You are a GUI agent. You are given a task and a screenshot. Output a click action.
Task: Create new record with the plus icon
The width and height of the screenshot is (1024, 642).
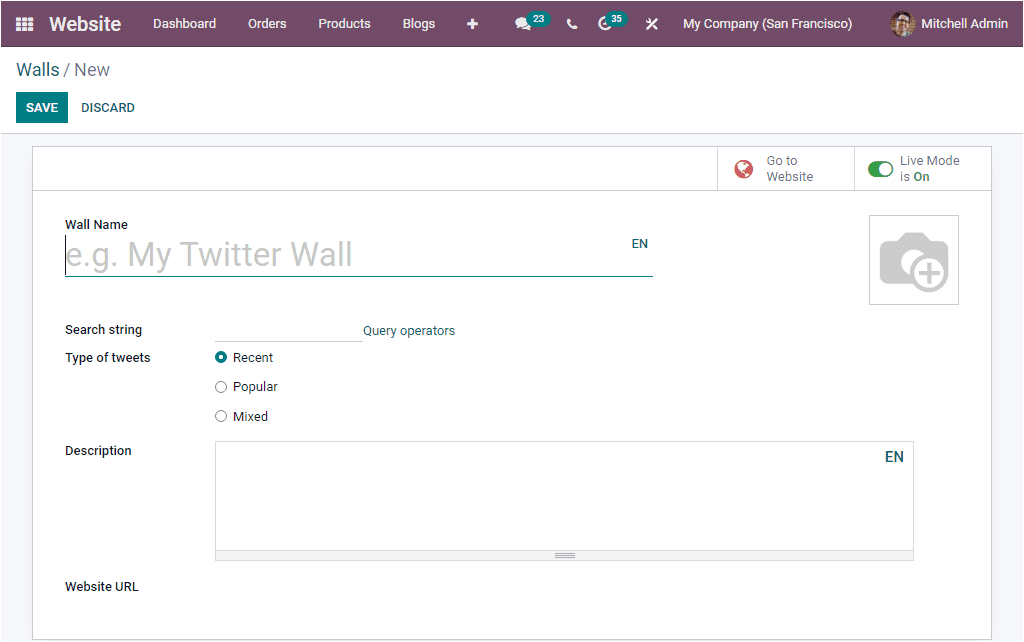472,23
